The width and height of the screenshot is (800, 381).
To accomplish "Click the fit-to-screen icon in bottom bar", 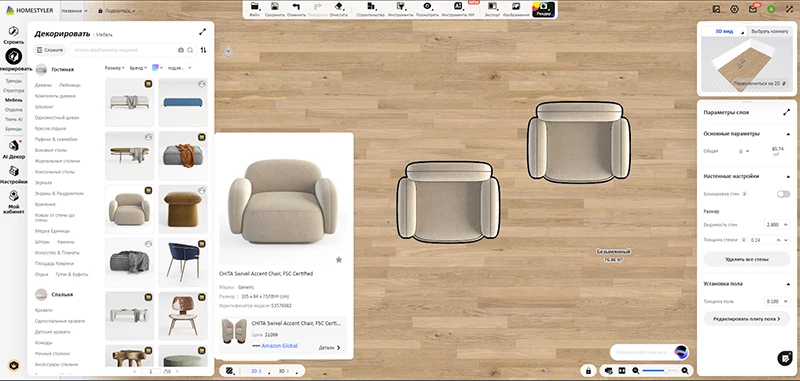I will pyautogui.click(x=622, y=370).
